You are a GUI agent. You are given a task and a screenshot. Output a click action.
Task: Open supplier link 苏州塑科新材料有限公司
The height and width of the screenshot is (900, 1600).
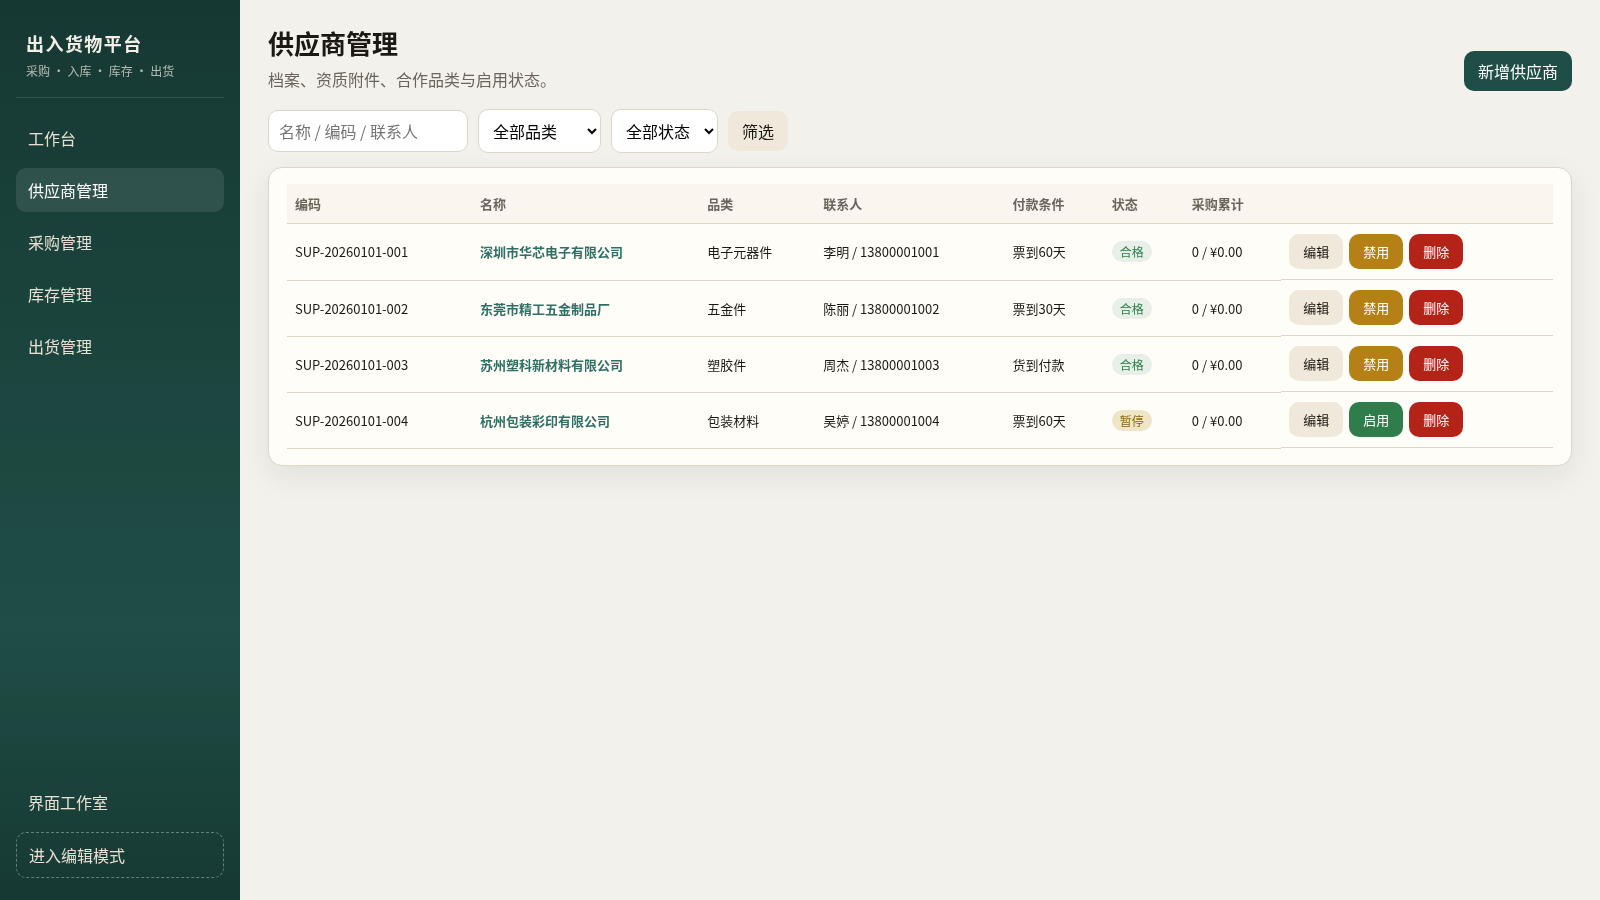[551, 366]
